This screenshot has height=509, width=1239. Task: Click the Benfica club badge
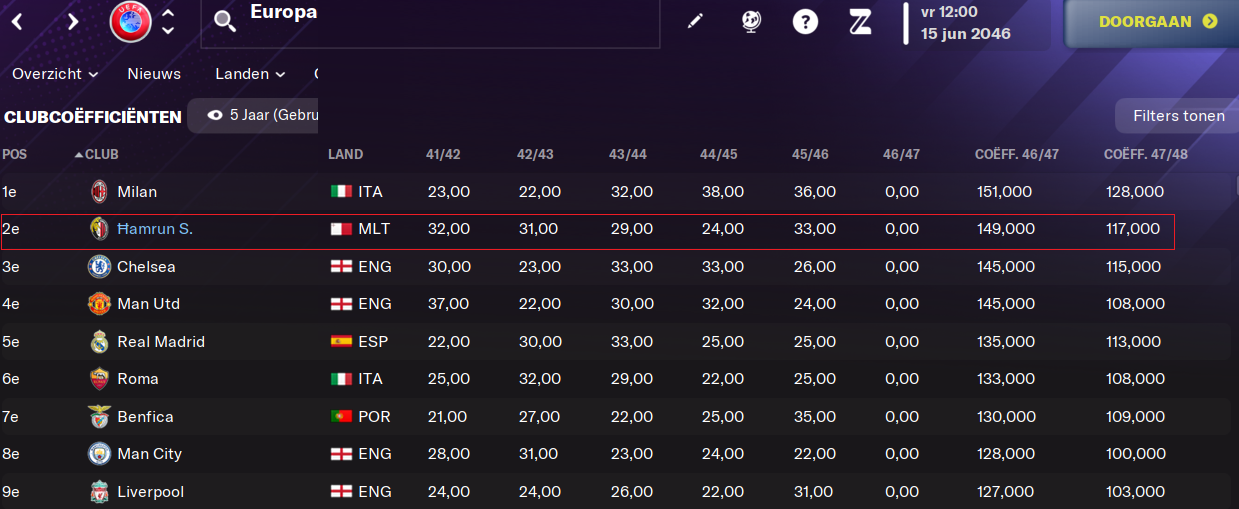(99, 416)
